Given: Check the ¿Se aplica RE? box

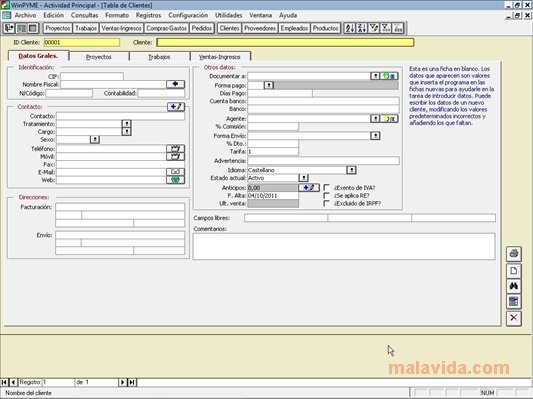Looking at the screenshot, I should click(x=327, y=195).
